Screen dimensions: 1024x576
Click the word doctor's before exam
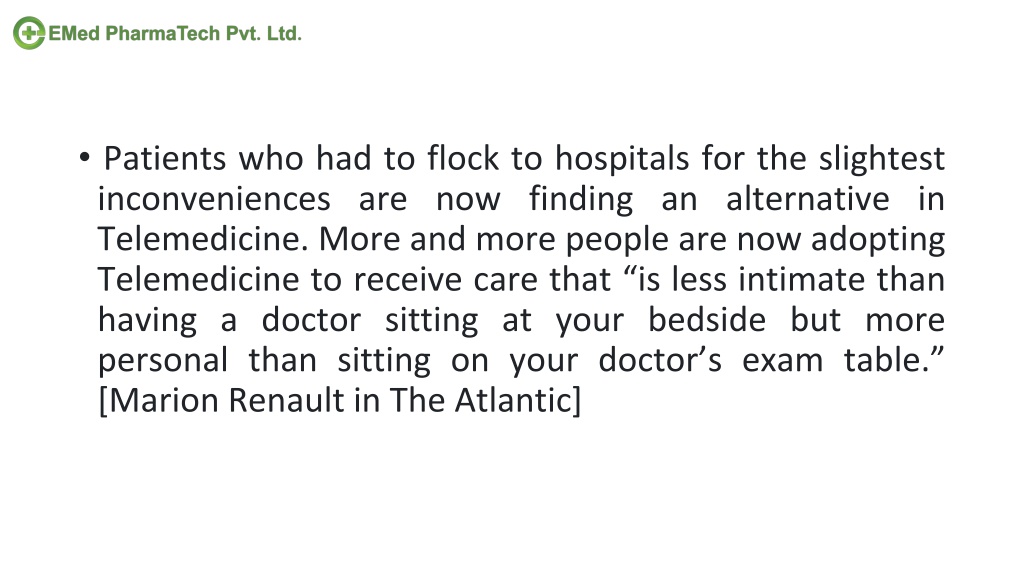(x=660, y=360)
